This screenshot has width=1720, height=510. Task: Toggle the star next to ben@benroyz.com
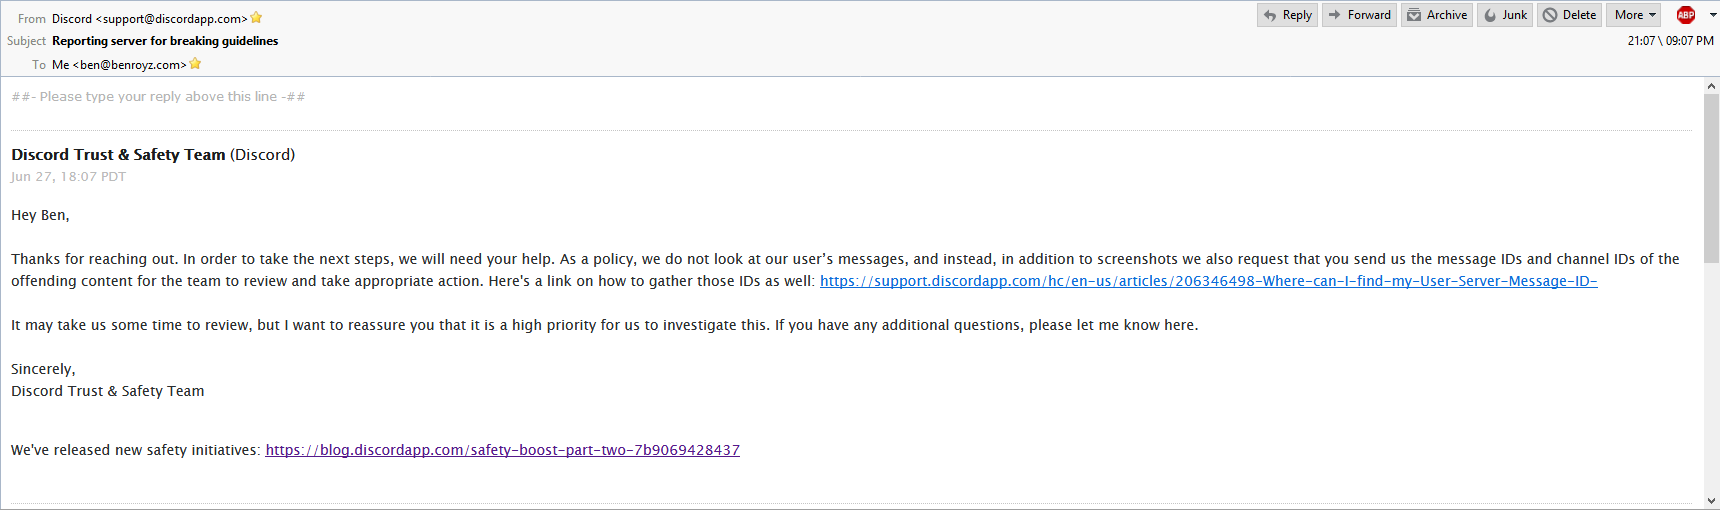tap(195, 64)
